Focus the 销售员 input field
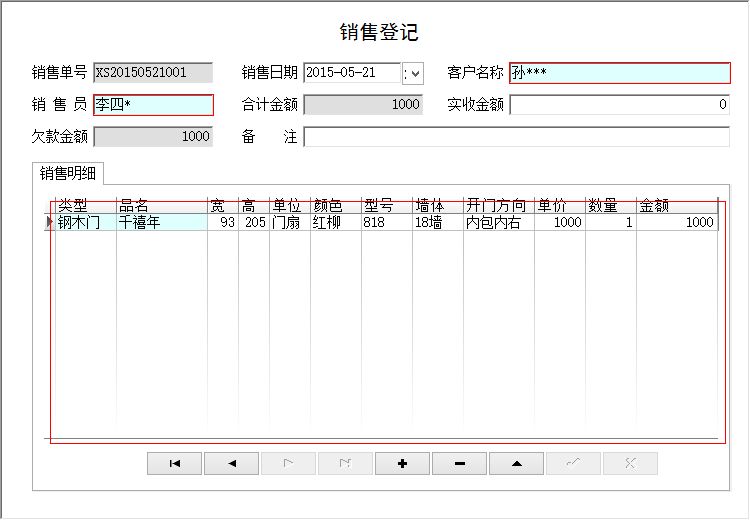The image size is (750, 520). (153, 105)
